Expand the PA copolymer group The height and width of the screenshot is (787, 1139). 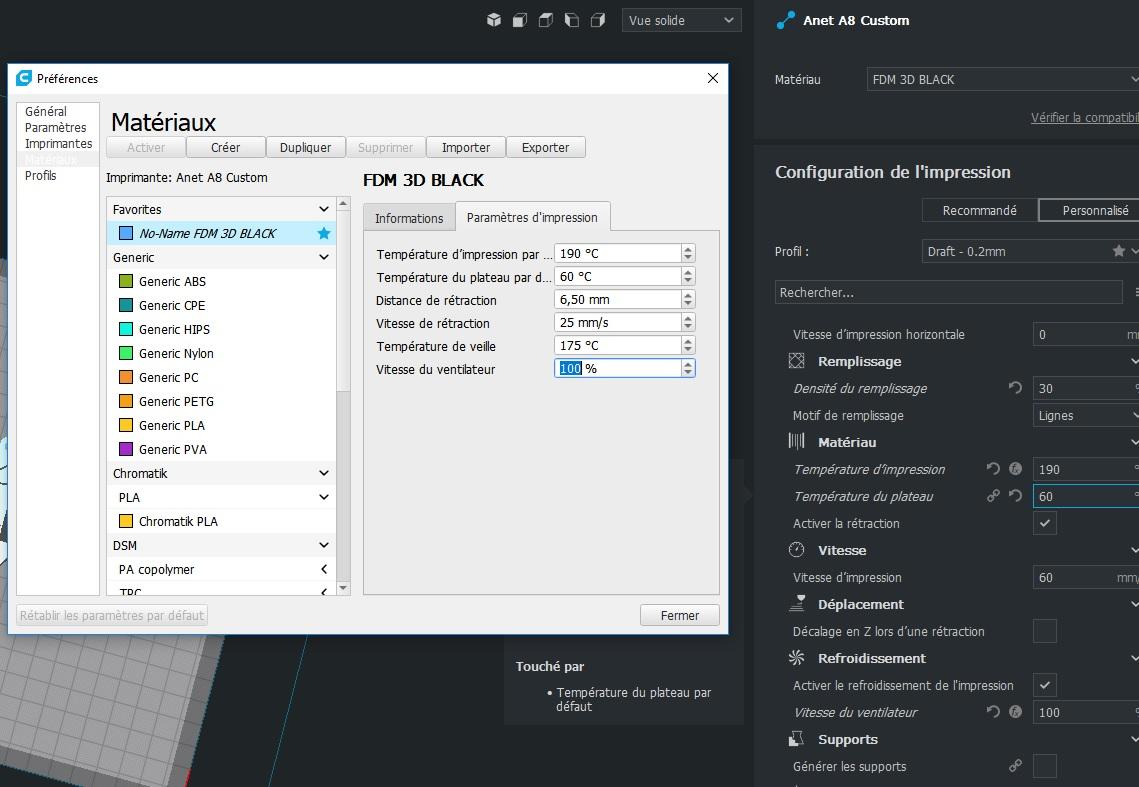324,569
